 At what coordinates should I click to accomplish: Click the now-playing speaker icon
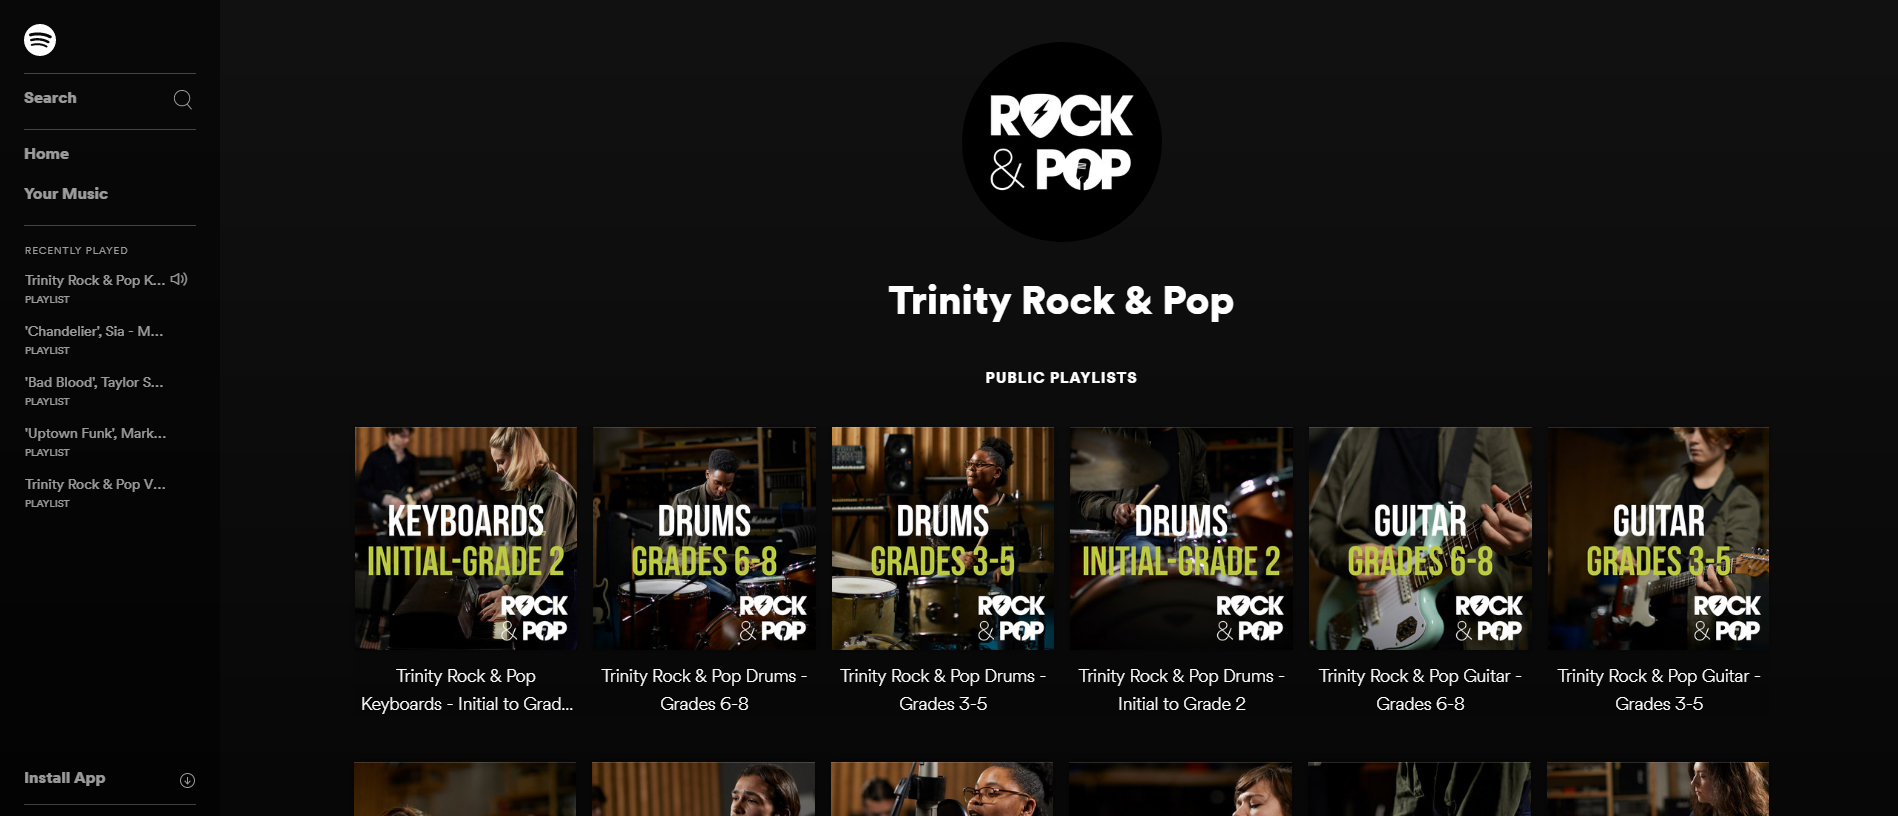click(179, 279)
